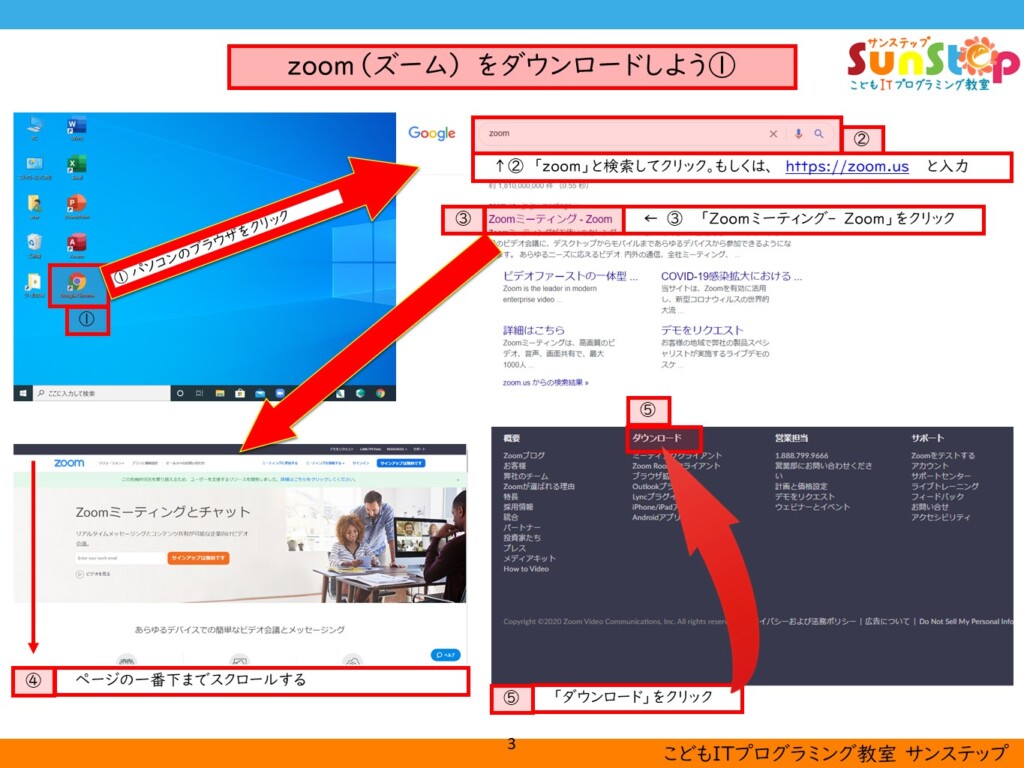Open the Recycle Bin on the desktop

click(35, 246)
